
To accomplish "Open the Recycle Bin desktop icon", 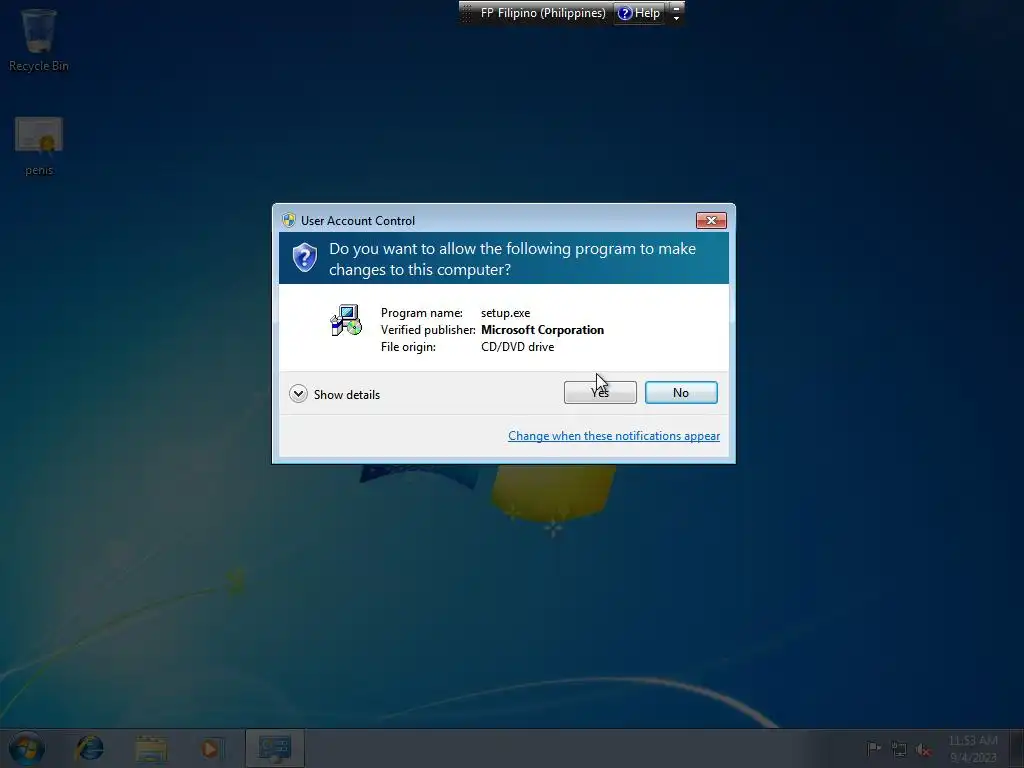I will pos(39,39).
